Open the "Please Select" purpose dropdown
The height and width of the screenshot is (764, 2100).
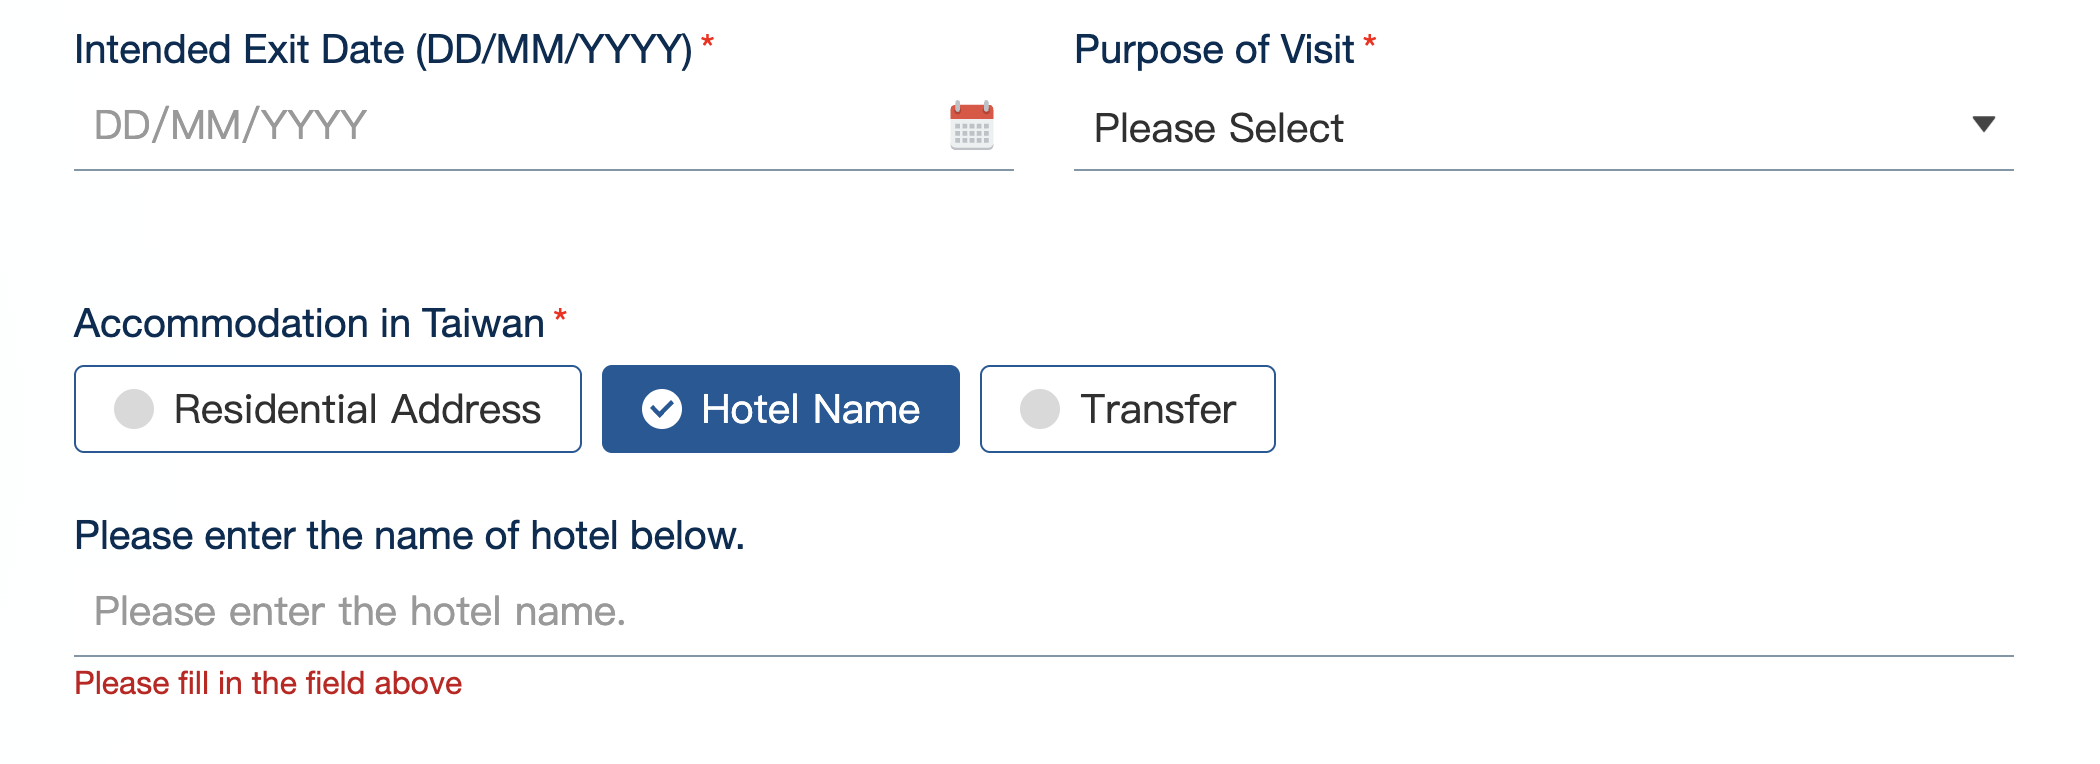[1500, 128]
